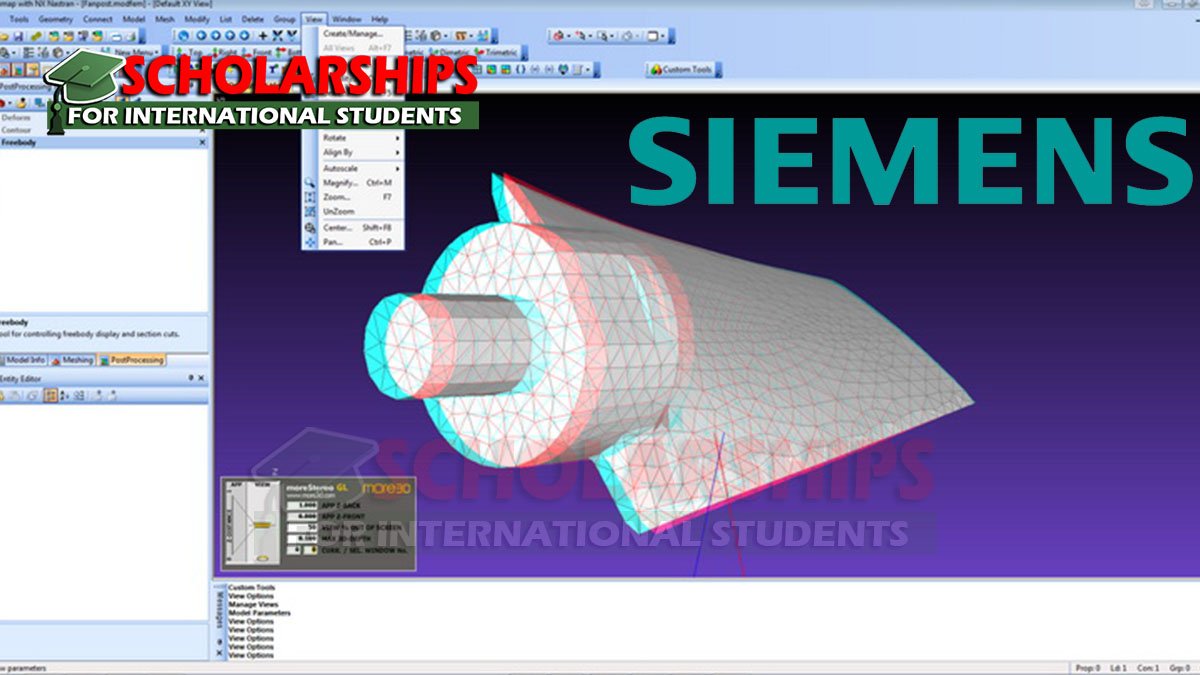
Task: Click 'Custom Tools' message line
Action: coord(251,587)
